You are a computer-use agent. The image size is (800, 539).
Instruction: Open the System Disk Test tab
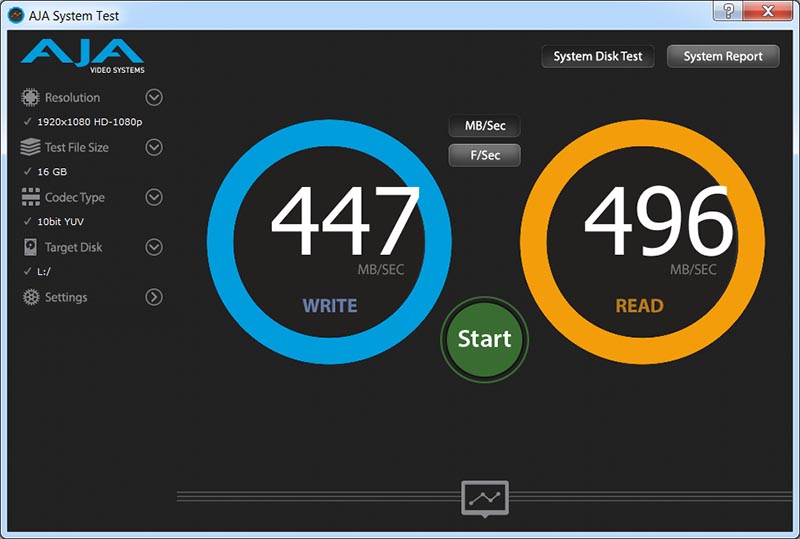click(598, 56)
